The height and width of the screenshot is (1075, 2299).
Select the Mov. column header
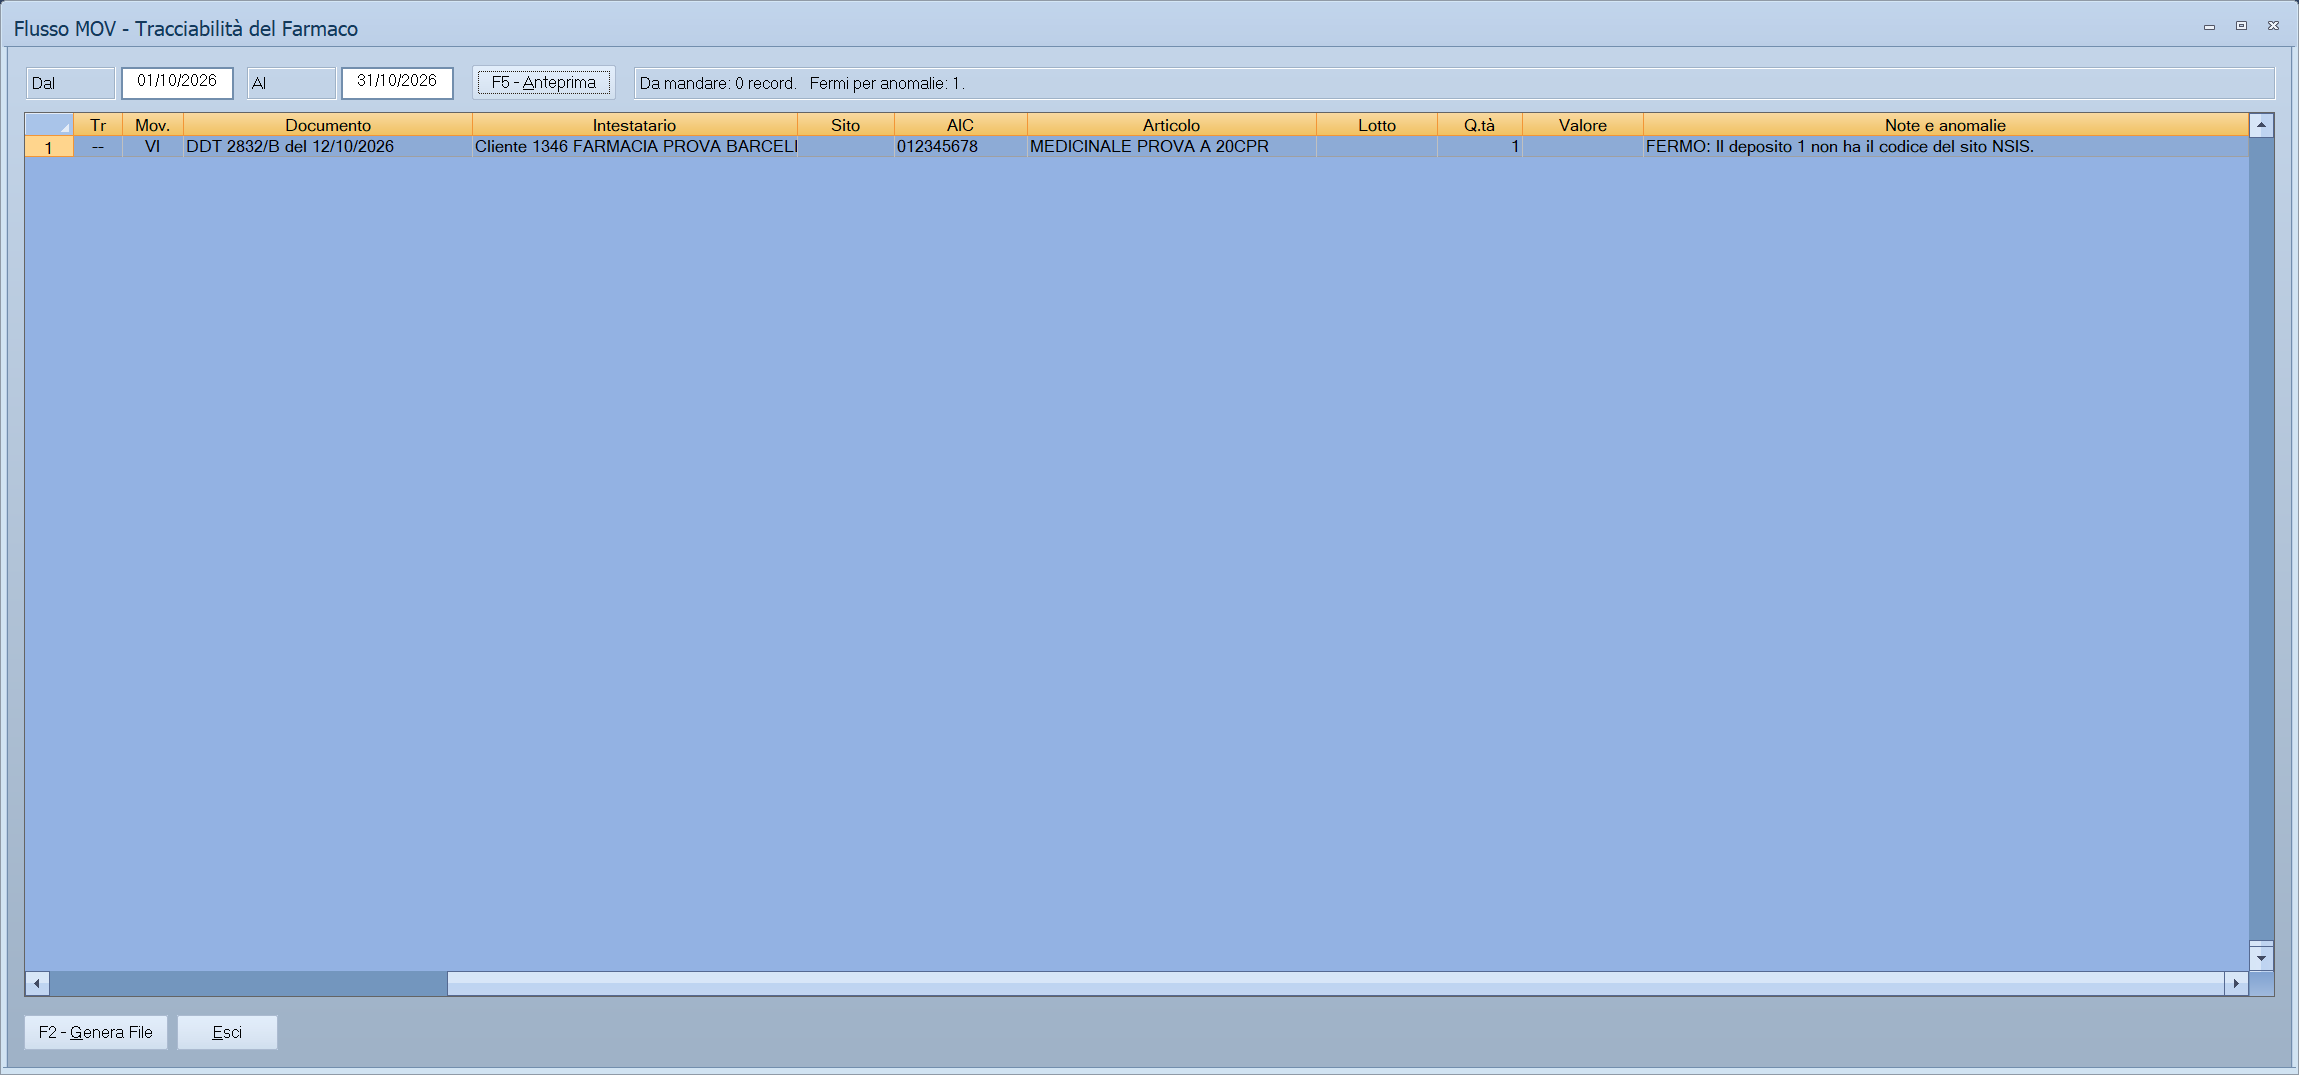(x=152, y=125)
